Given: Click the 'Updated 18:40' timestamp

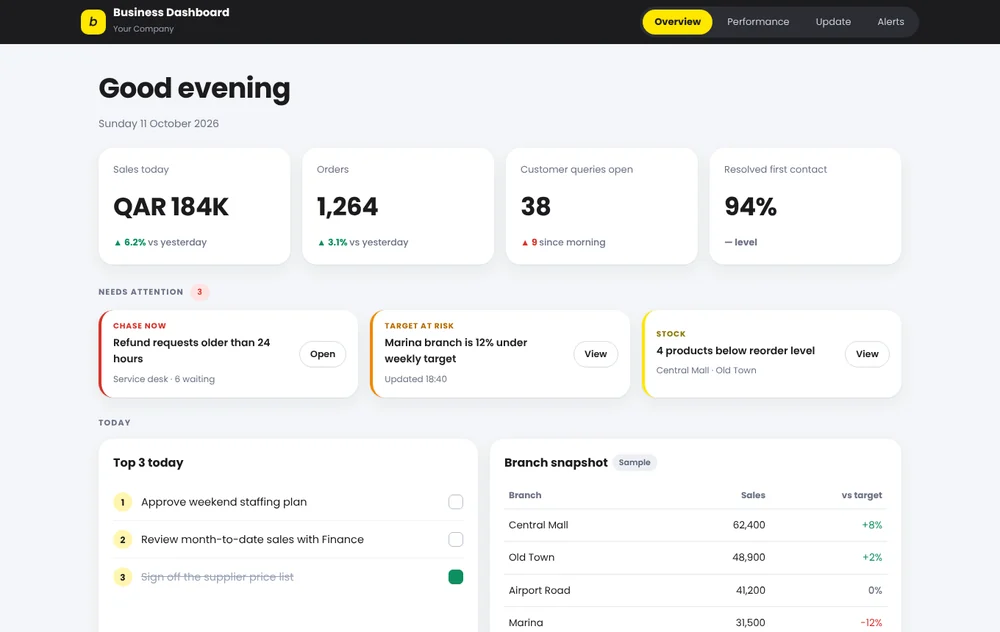Looking at the screenshot, I should click(x=416, y=379).
